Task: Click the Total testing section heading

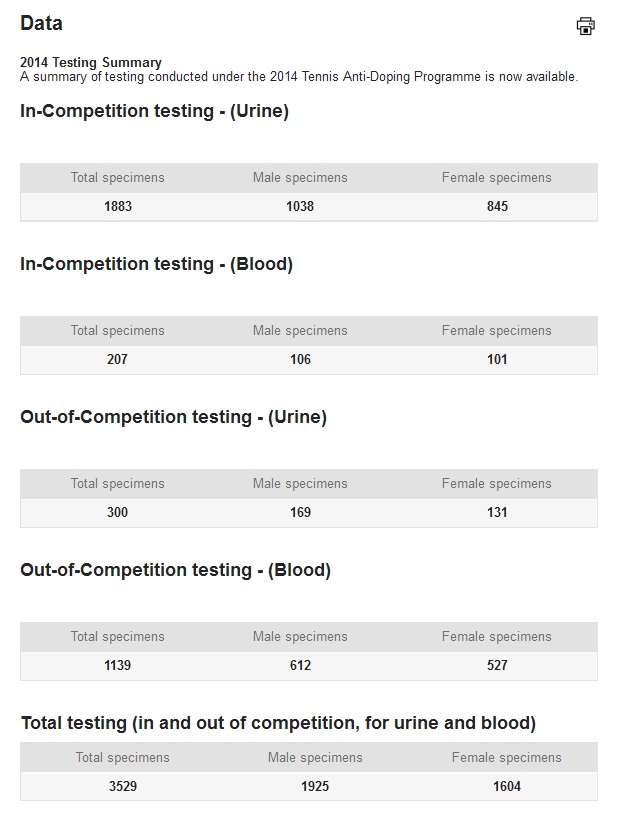Action: (279, 723)
